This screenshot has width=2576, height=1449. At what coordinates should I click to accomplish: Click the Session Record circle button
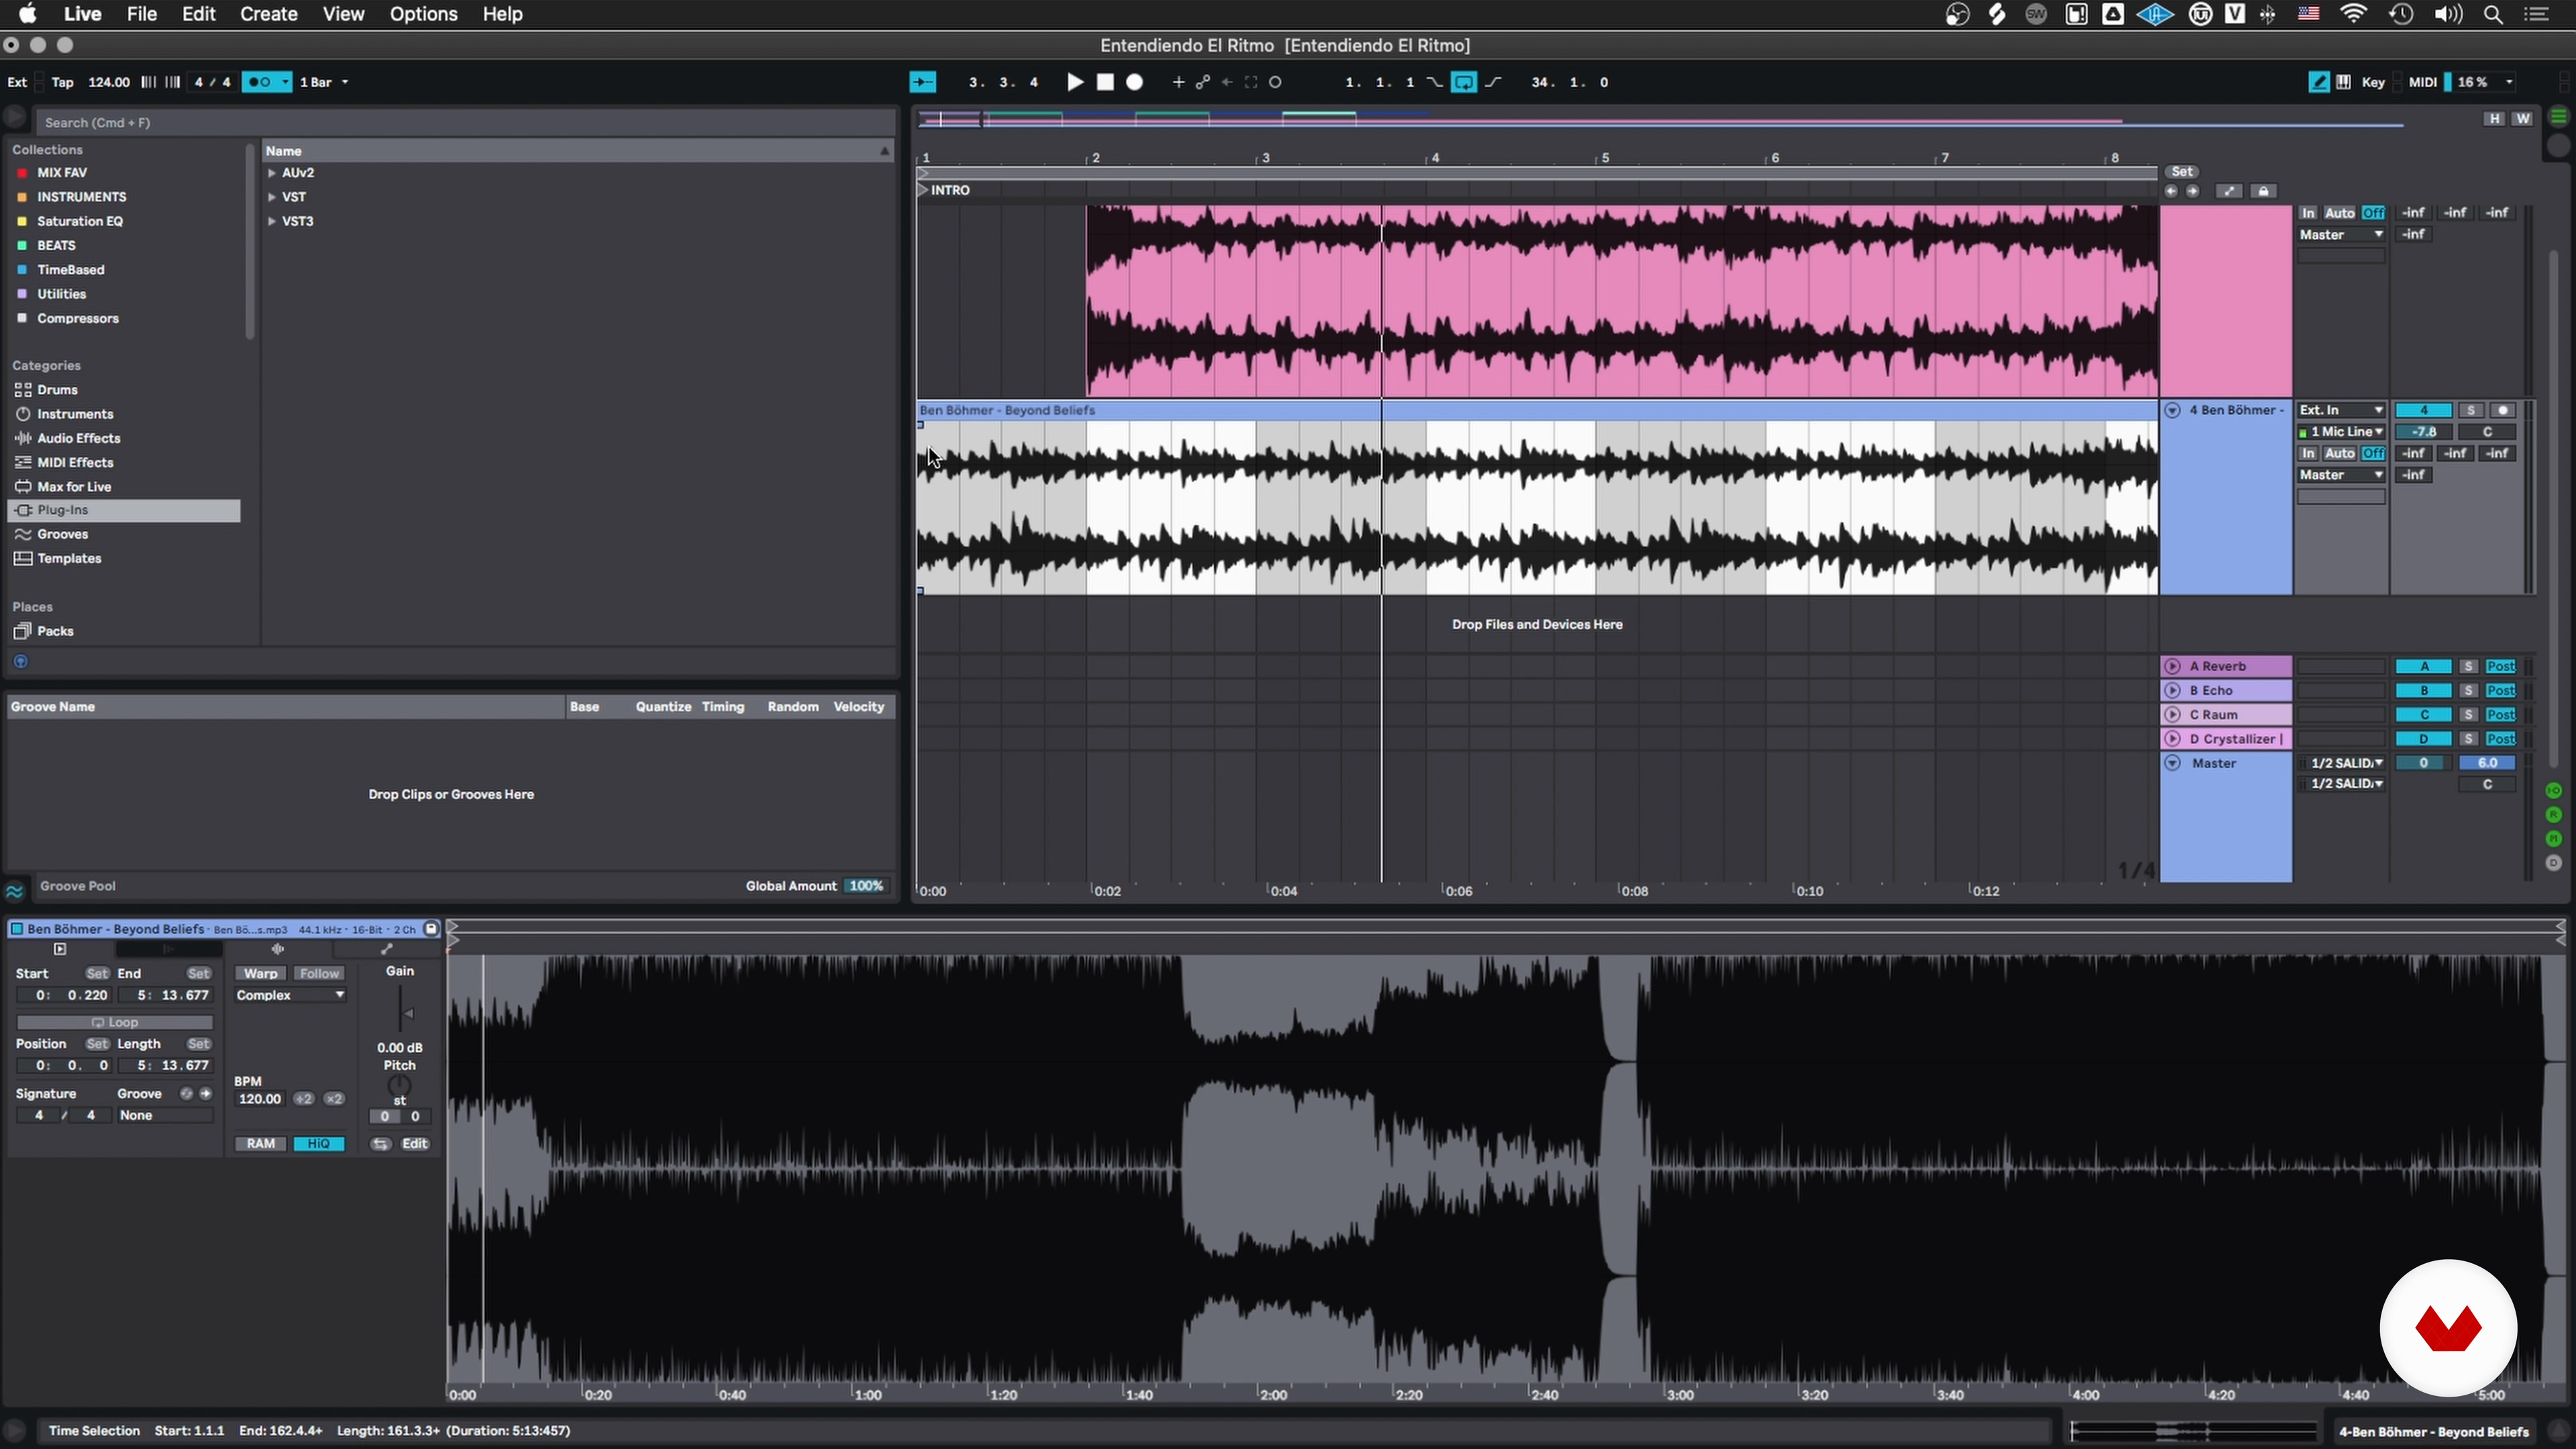pos(1275,82)
